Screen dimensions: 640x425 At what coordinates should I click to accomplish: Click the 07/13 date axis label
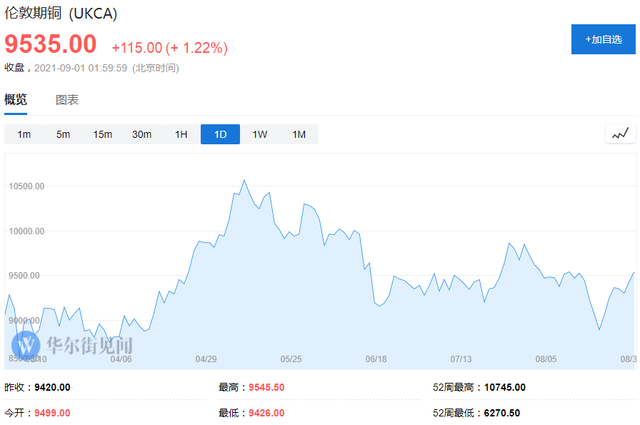click(461, 358)
